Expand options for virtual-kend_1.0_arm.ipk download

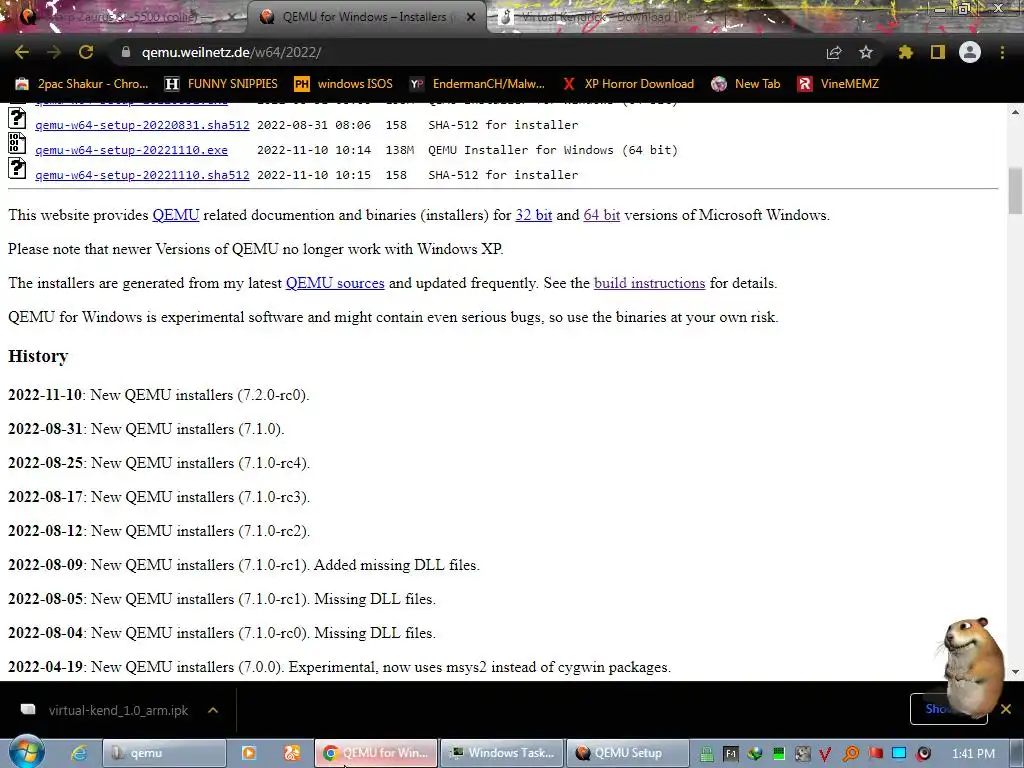pyautogui.click(x=213, y=710)
